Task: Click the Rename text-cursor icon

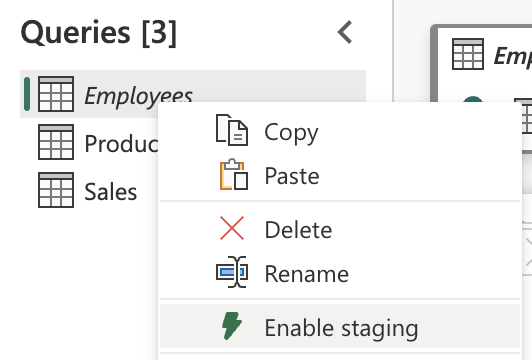Action: 232,272
